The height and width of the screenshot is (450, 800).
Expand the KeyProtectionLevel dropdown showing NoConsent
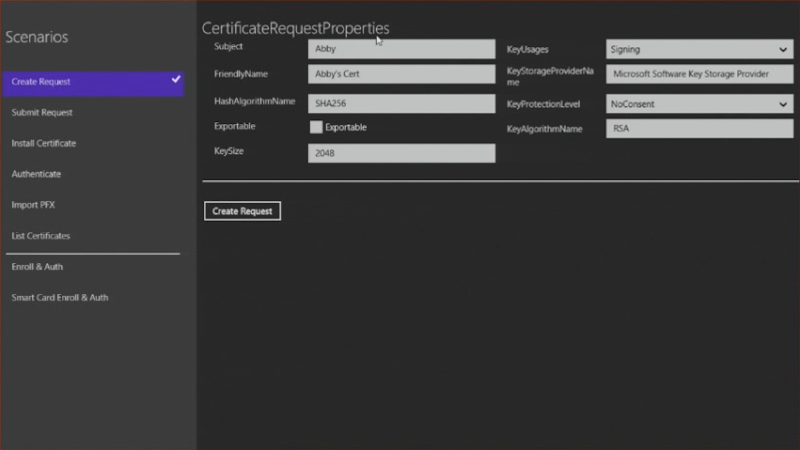pos(699,104)
